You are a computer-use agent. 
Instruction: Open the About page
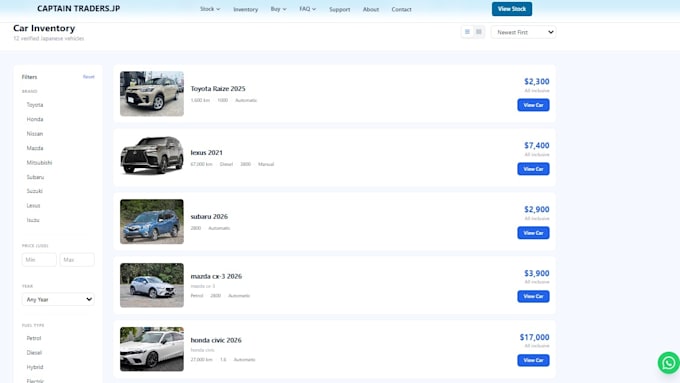click(x=371, y=9)
